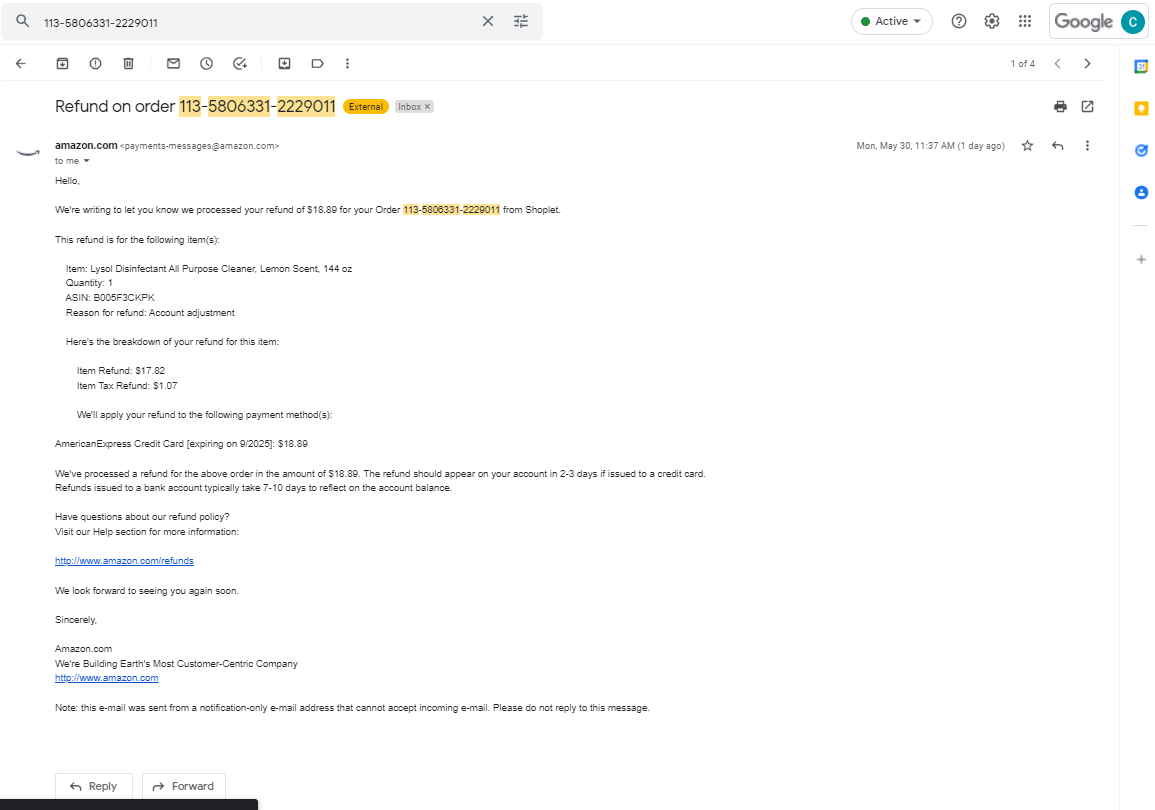Archive this email
Screen dimensions: 1155x810
63,63
